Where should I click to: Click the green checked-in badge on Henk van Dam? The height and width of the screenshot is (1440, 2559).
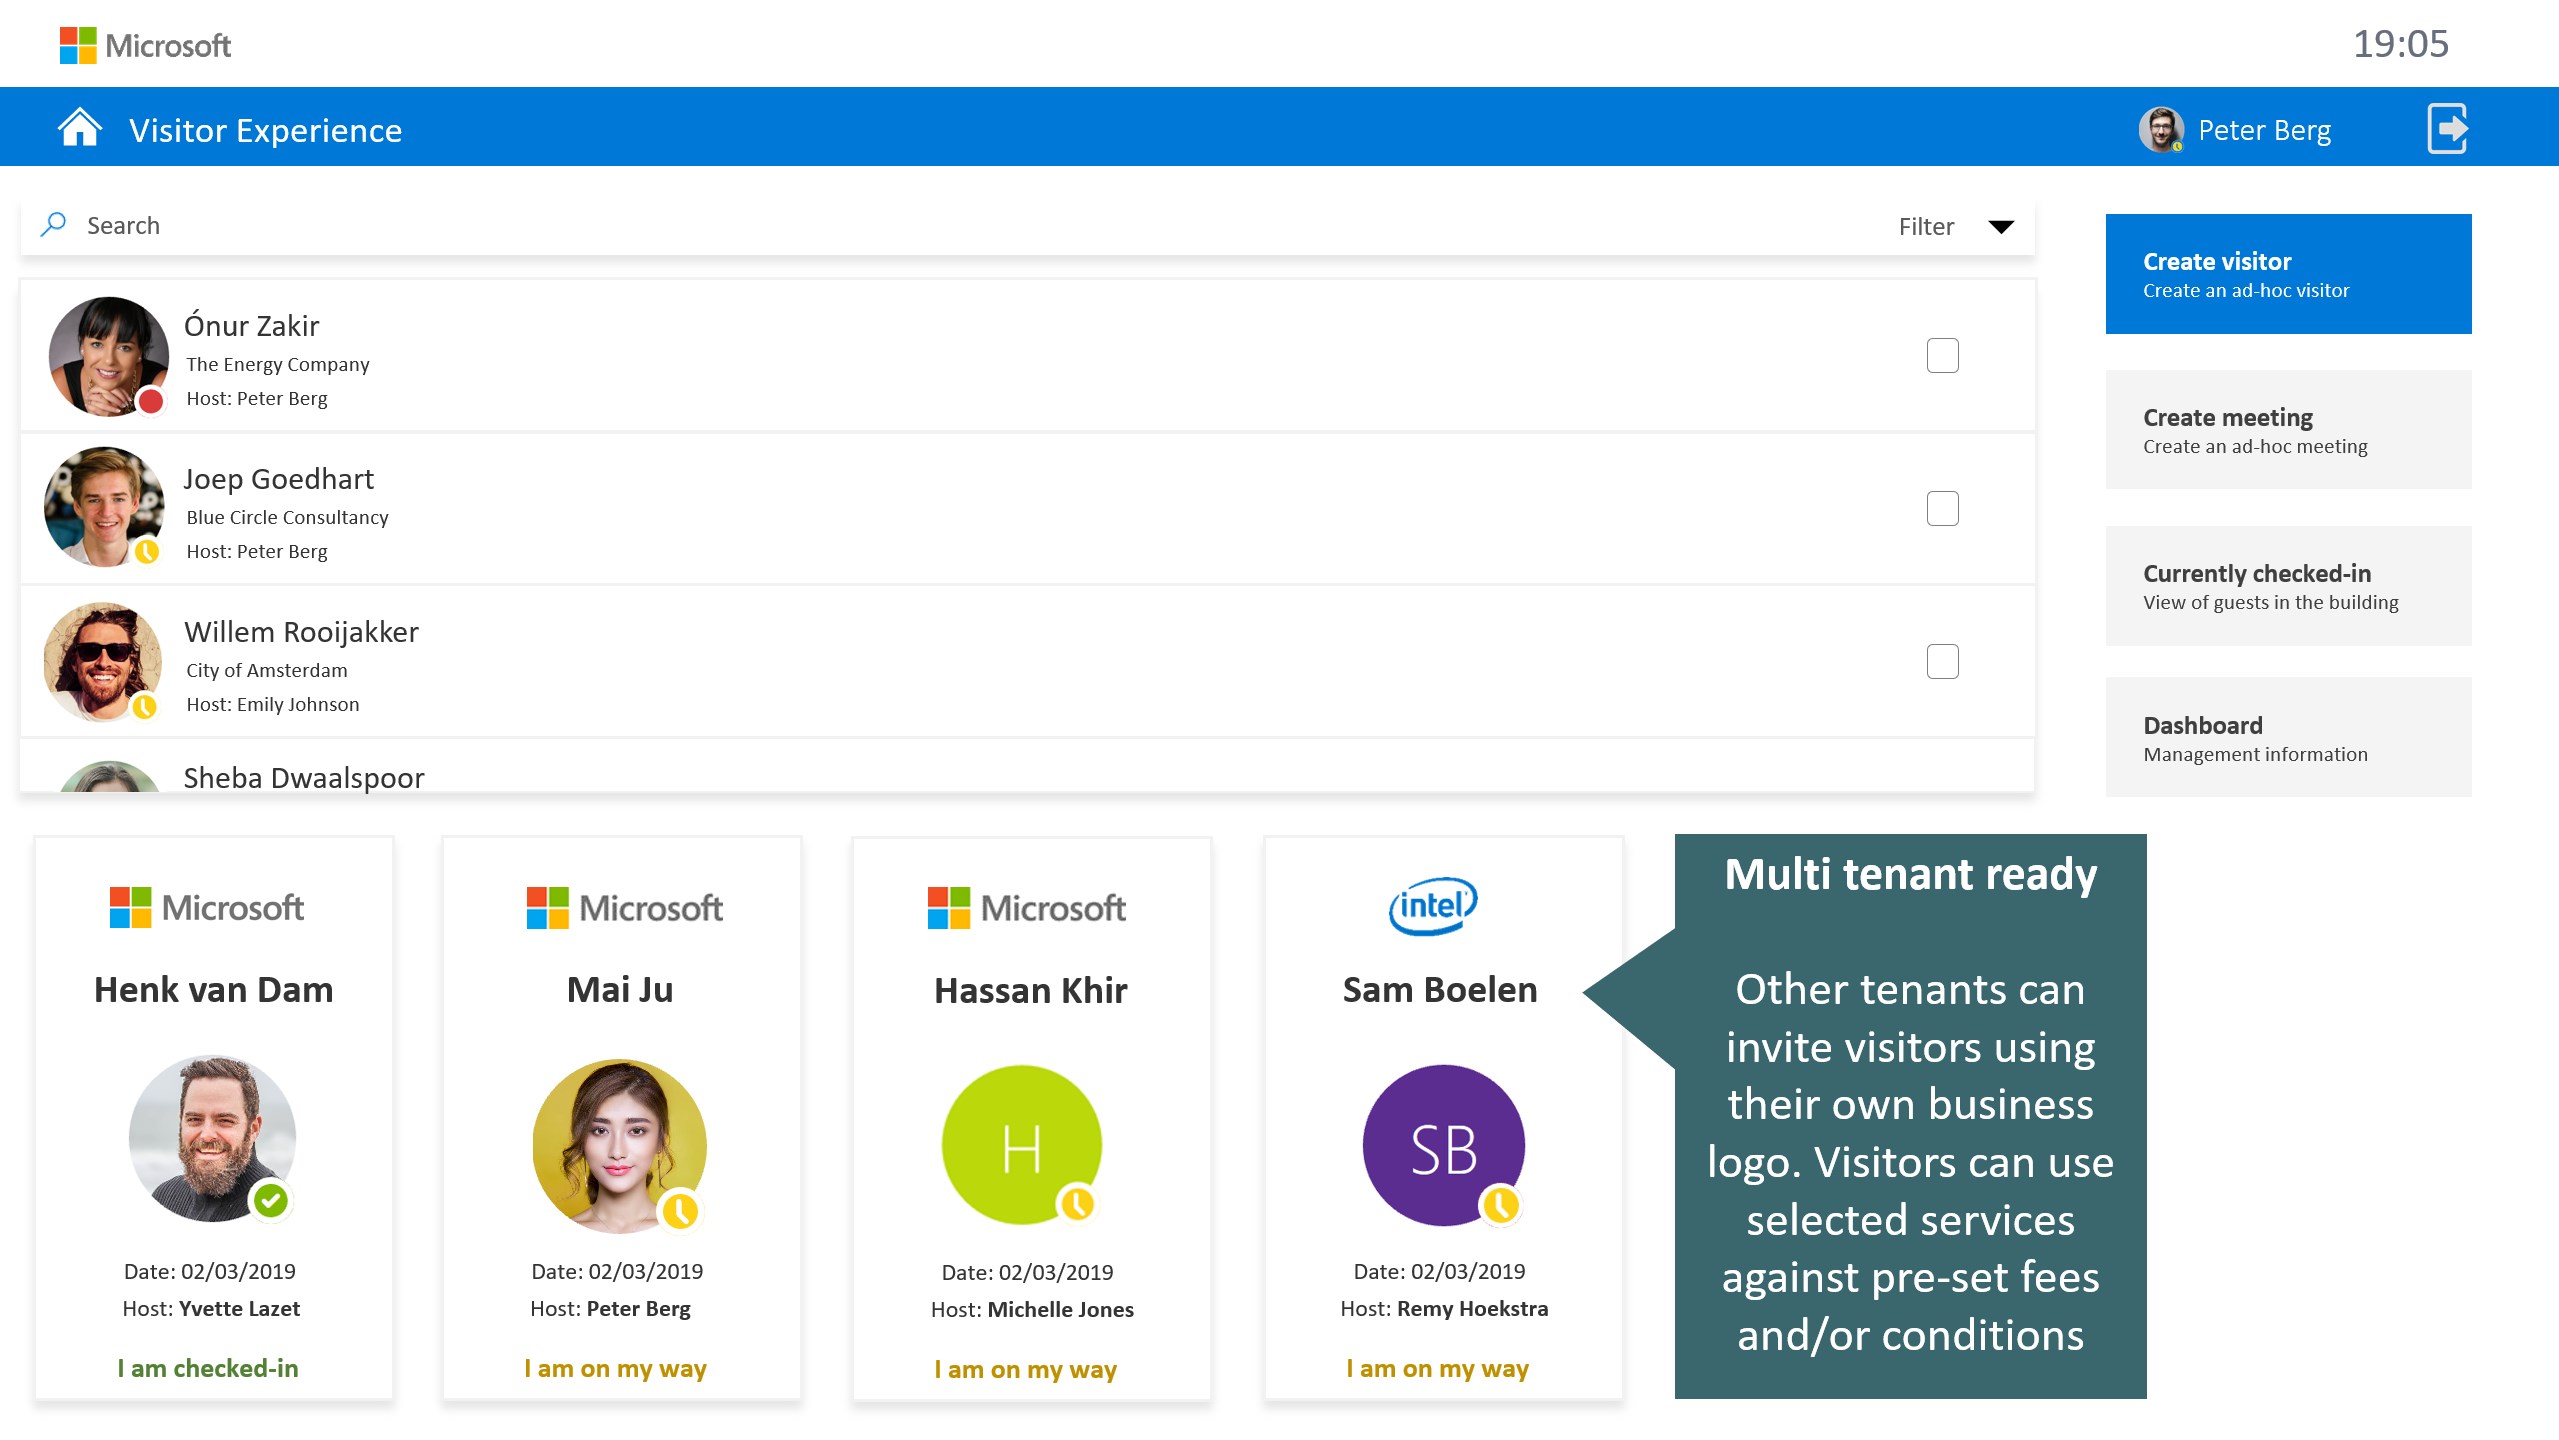pos(271,1199)
